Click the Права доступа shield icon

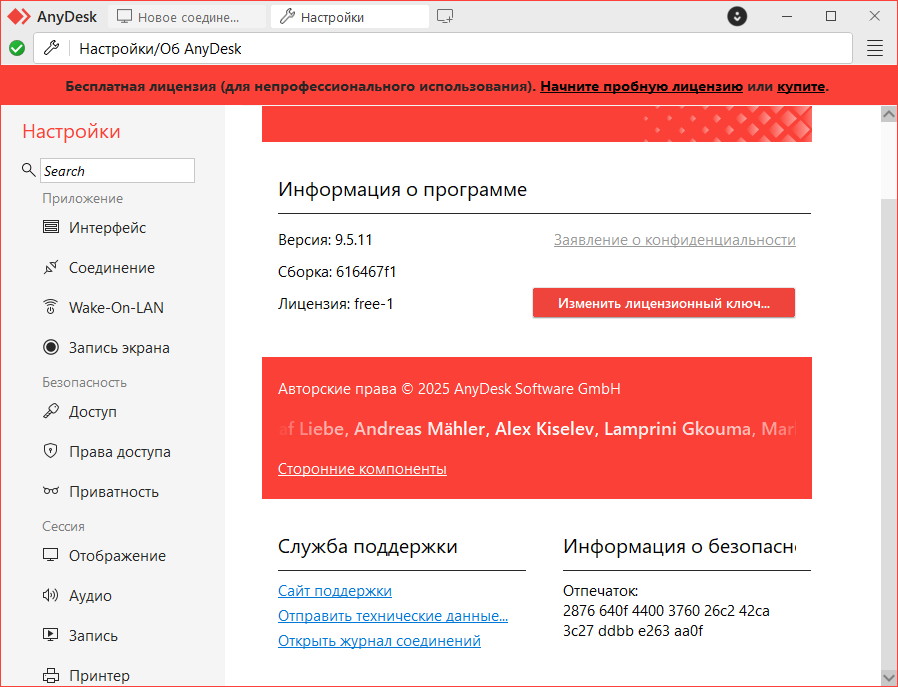click(51, 451)
